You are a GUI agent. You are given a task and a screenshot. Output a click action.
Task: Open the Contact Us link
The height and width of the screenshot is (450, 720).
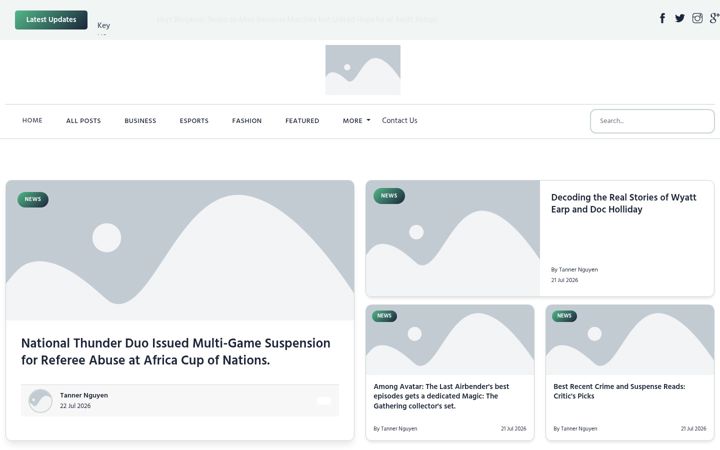[399, 120]
